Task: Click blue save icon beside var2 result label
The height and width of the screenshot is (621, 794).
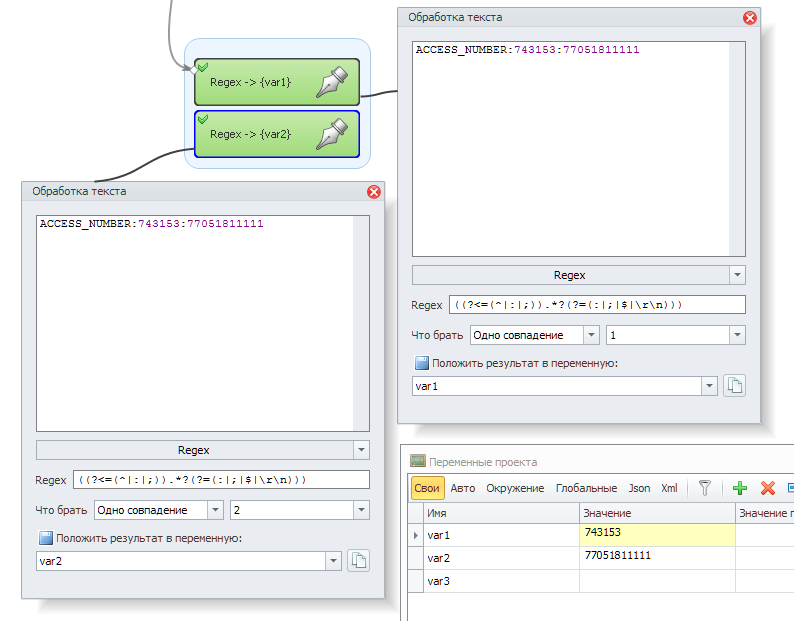Action: [45, 538]
